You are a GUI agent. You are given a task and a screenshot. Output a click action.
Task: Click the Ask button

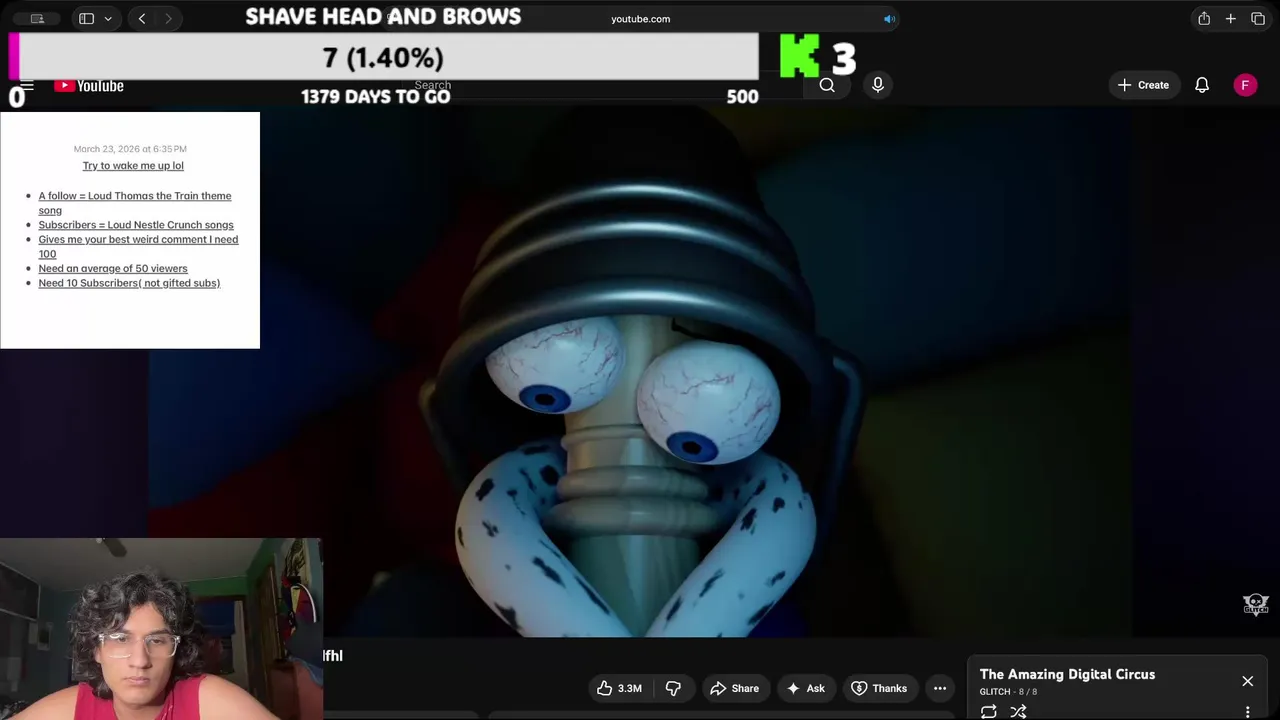[806, 688]
